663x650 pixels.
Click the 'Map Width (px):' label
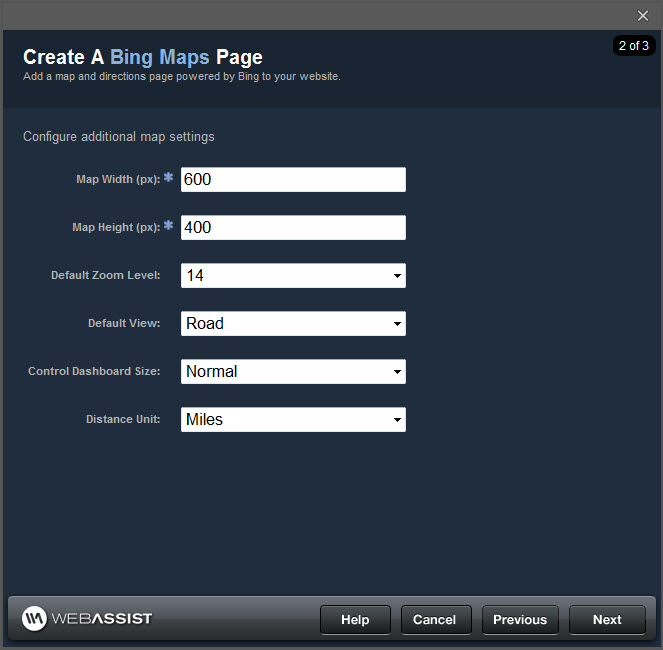click(118, 179)
